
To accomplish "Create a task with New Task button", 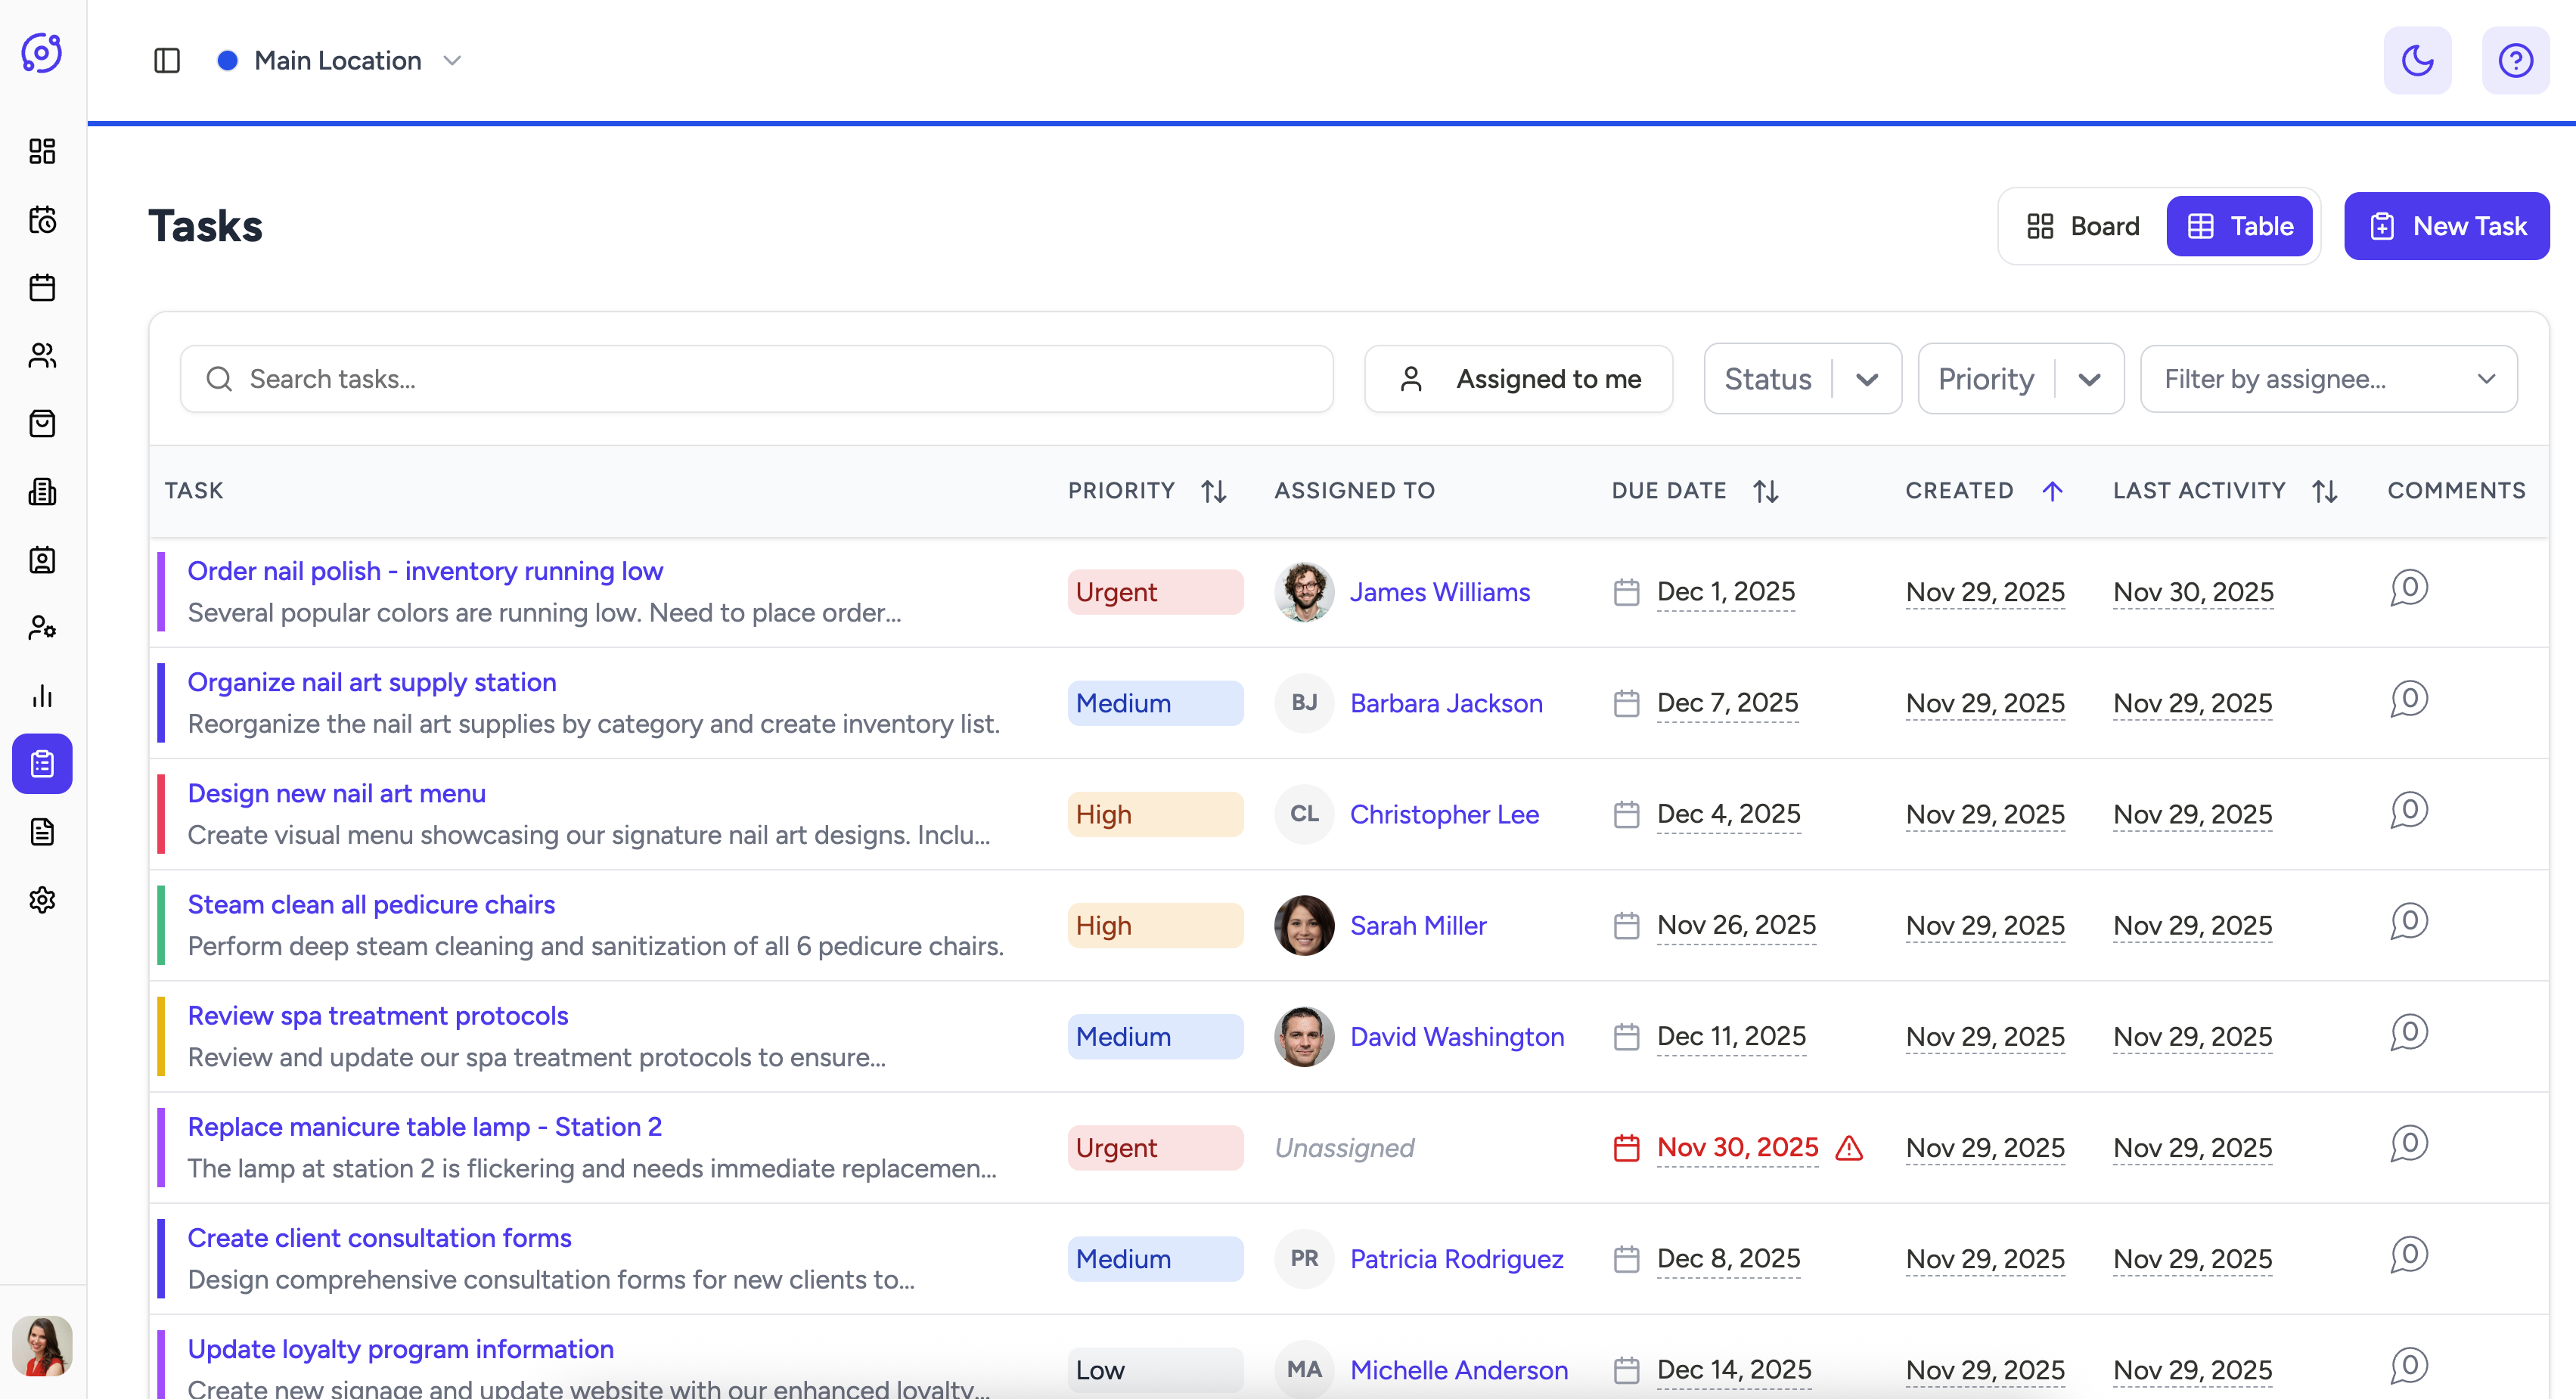I will 2446,226.
